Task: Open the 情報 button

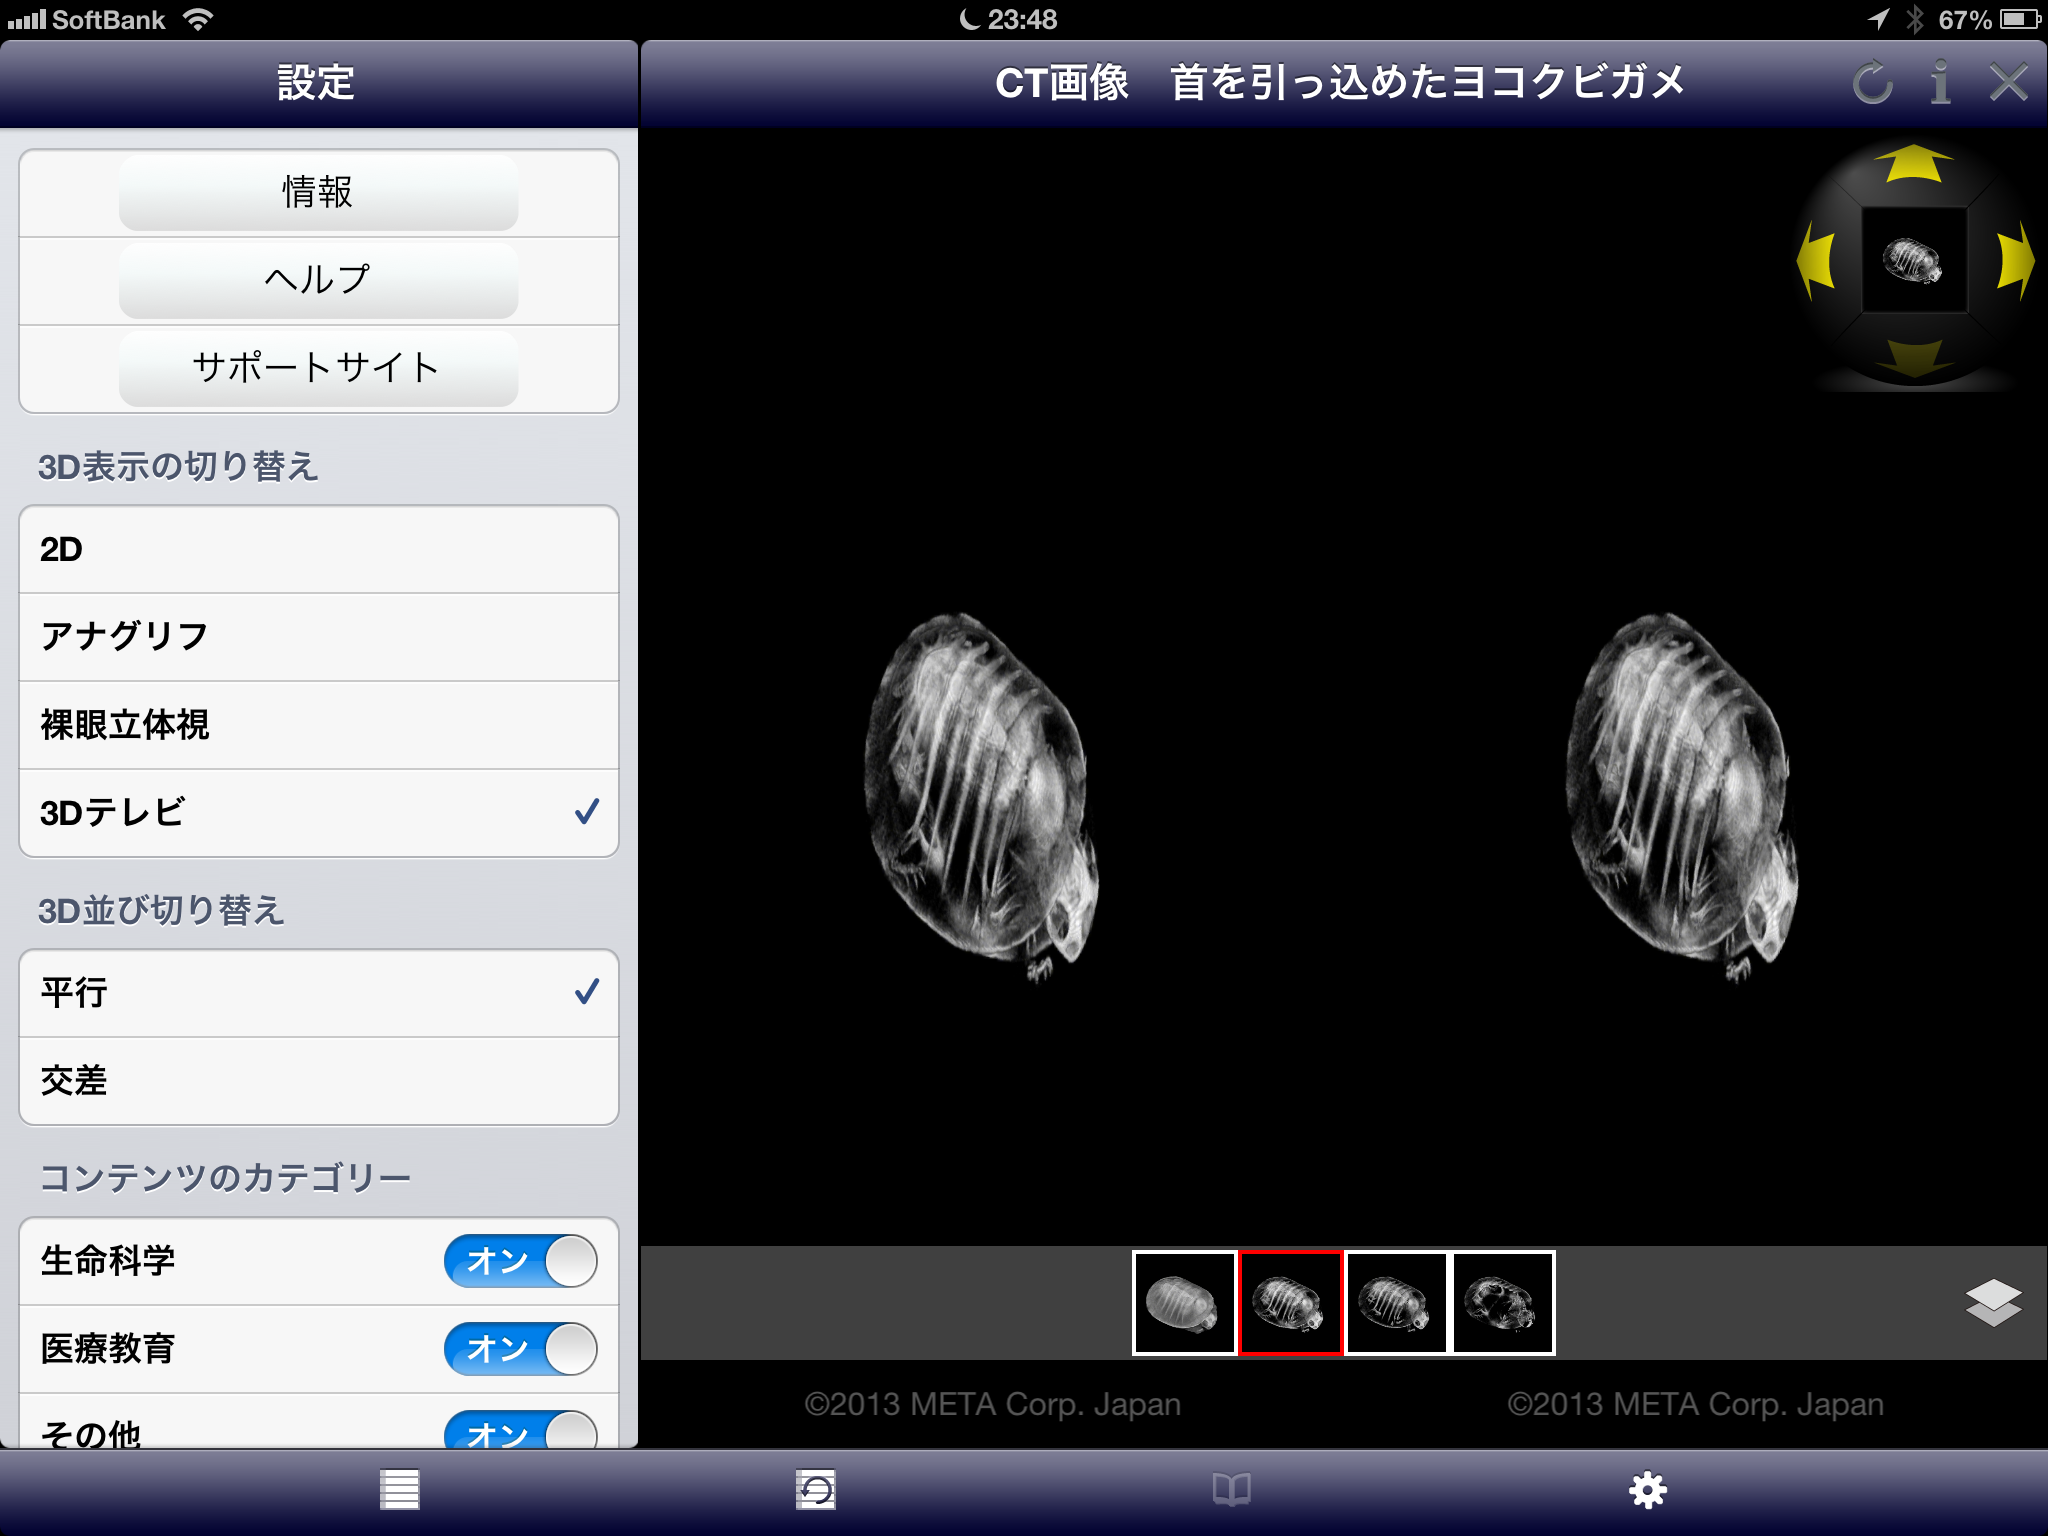Action: pos(318,192)
